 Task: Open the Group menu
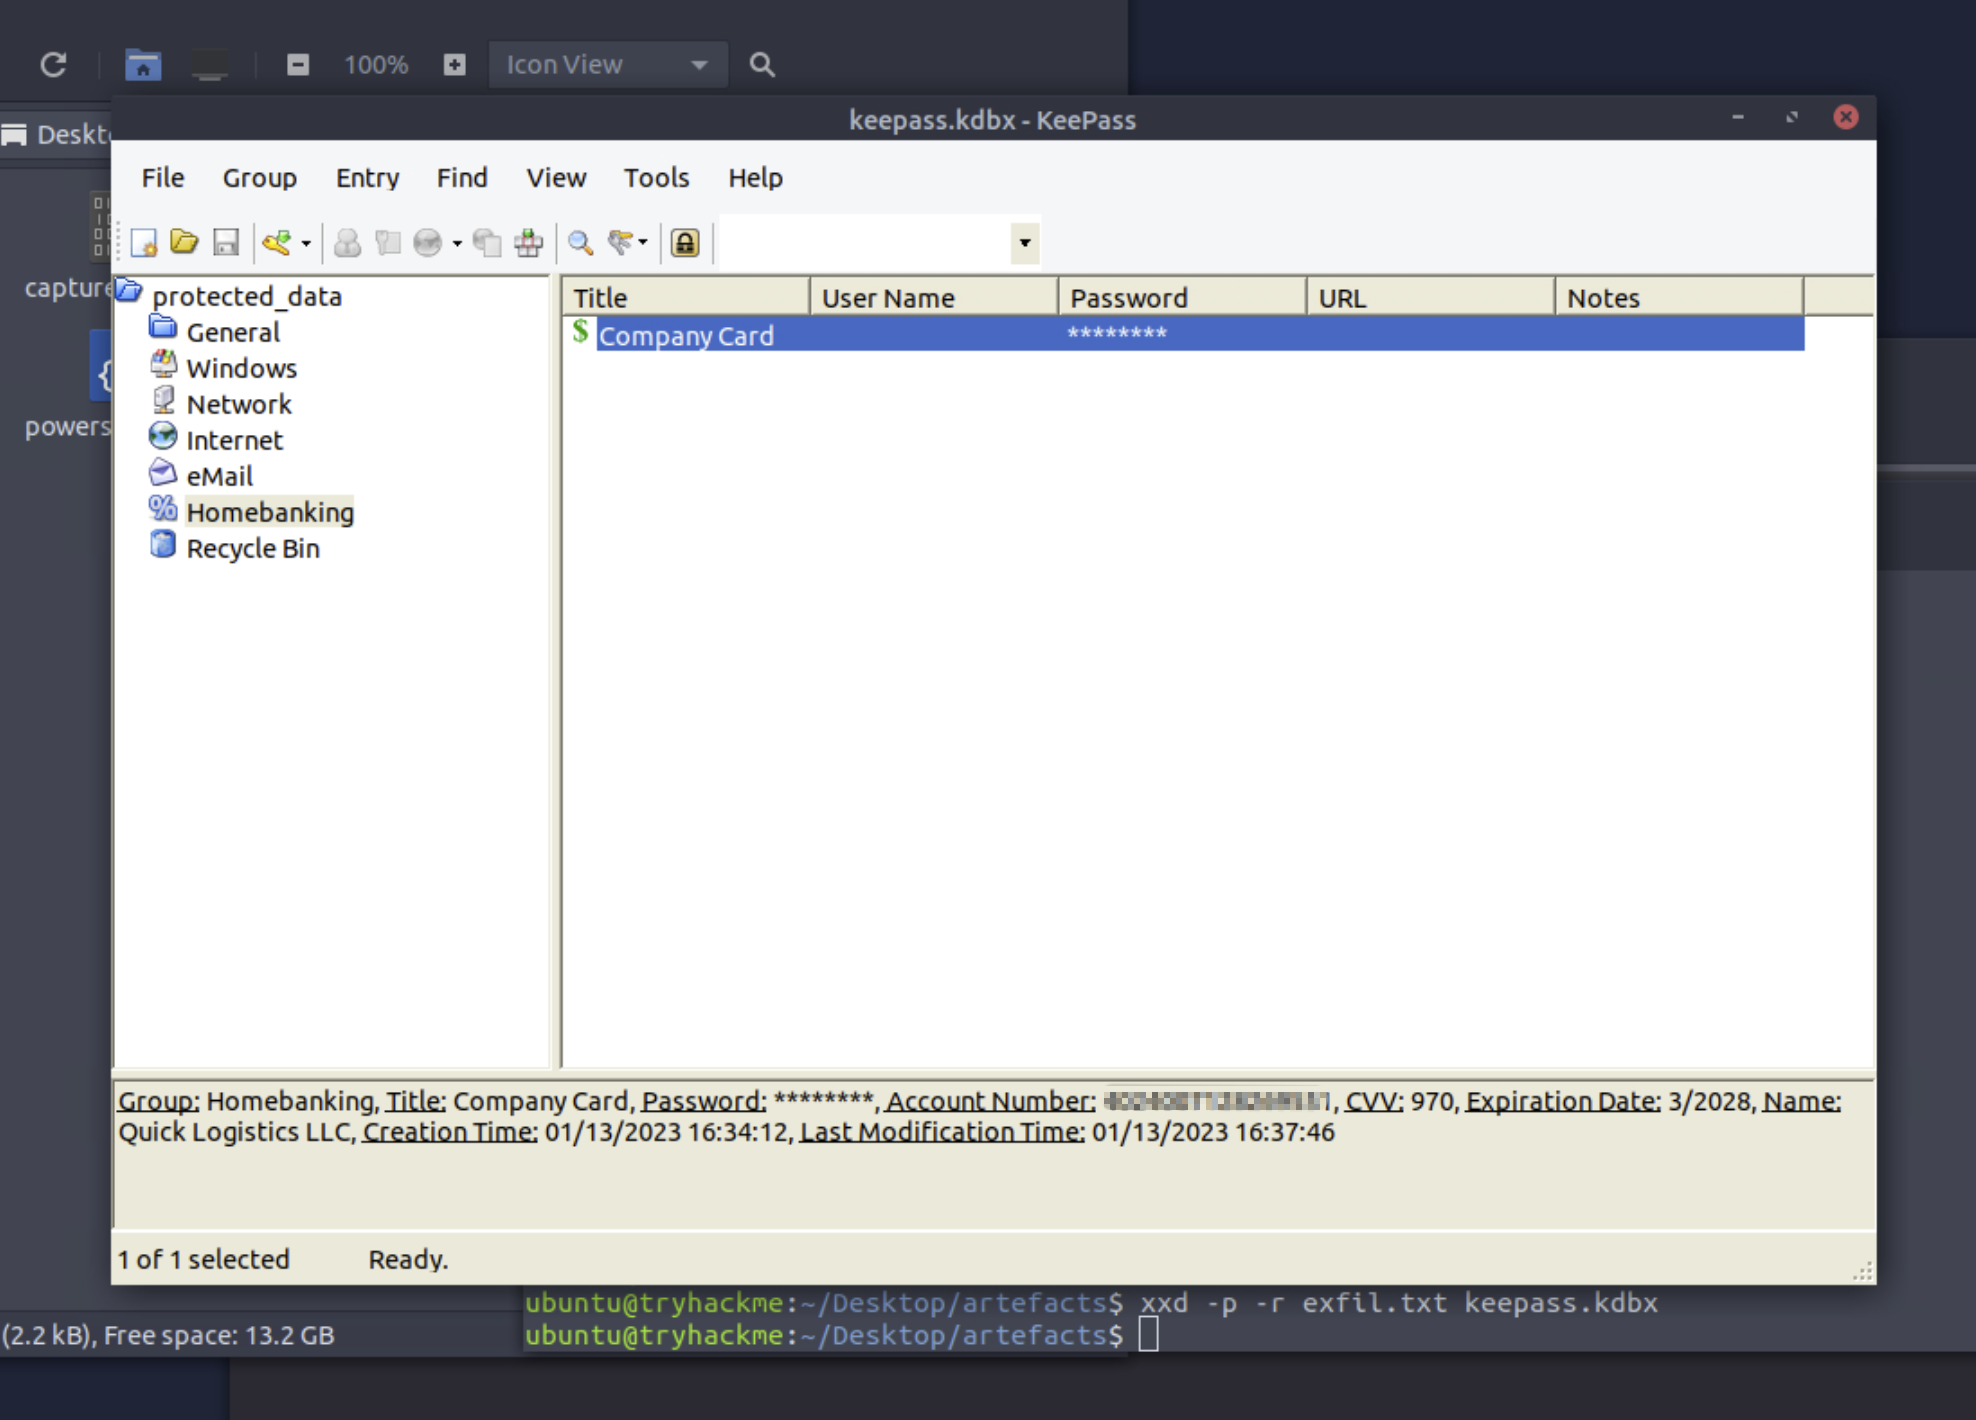(260, 178)
